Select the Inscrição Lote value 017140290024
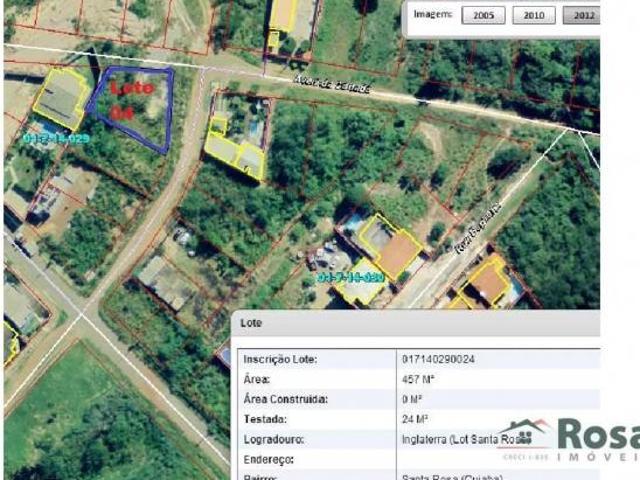The height and width of the screenshot is (480, 640). (440, 359)
